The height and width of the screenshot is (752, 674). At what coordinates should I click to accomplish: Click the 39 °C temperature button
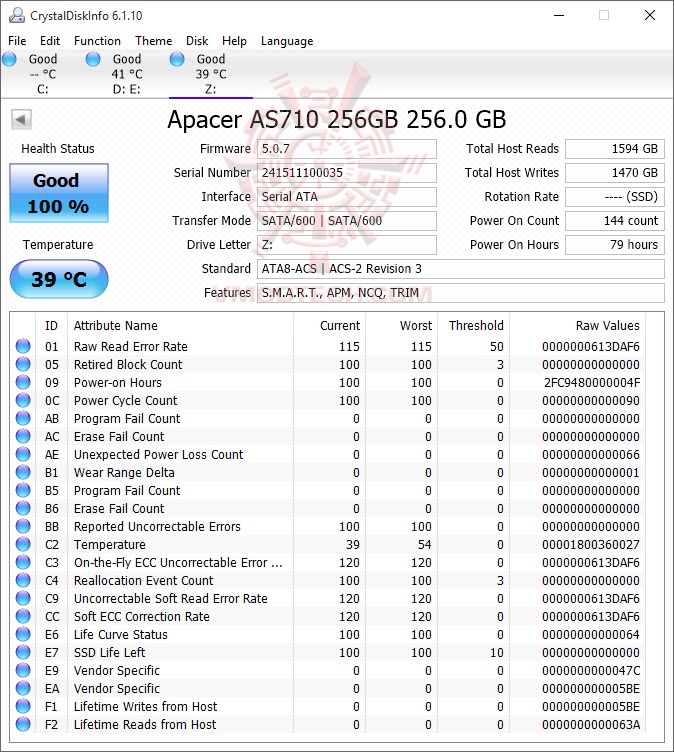[59, 279]
